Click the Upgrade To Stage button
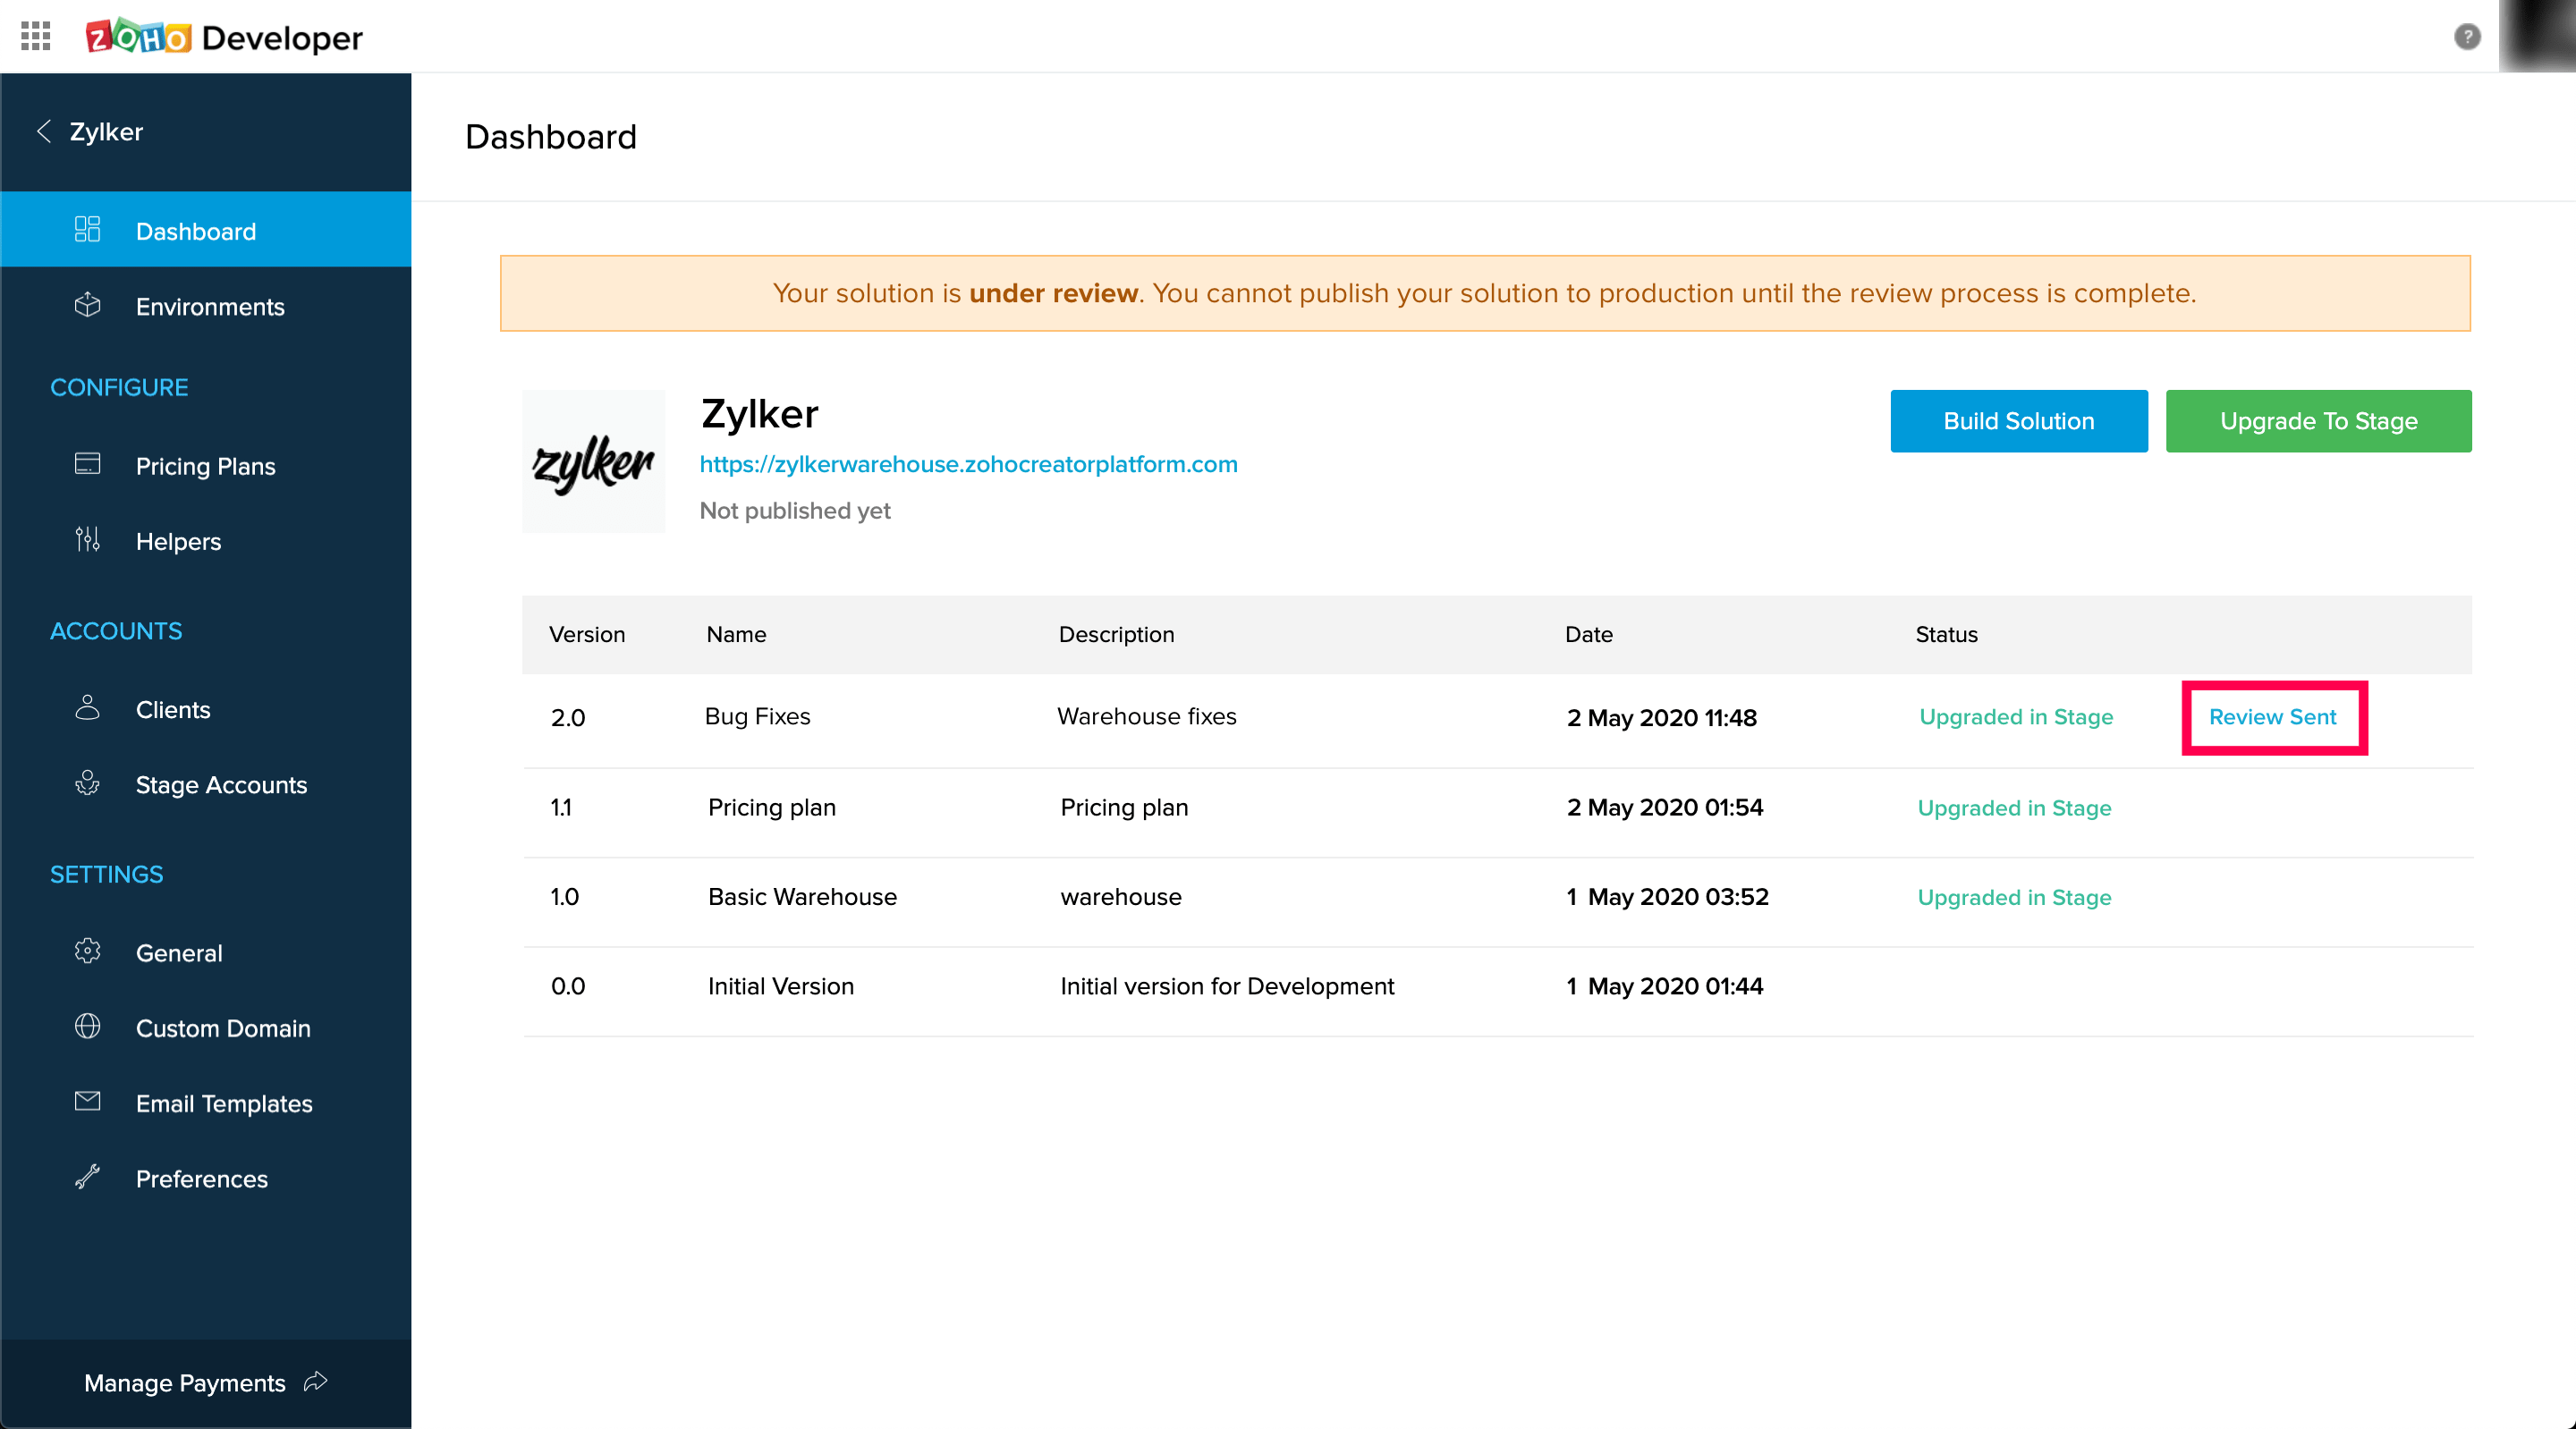Image resolution: width=2576 pixels, height=1429 pixels. (x=2318, y=421)
